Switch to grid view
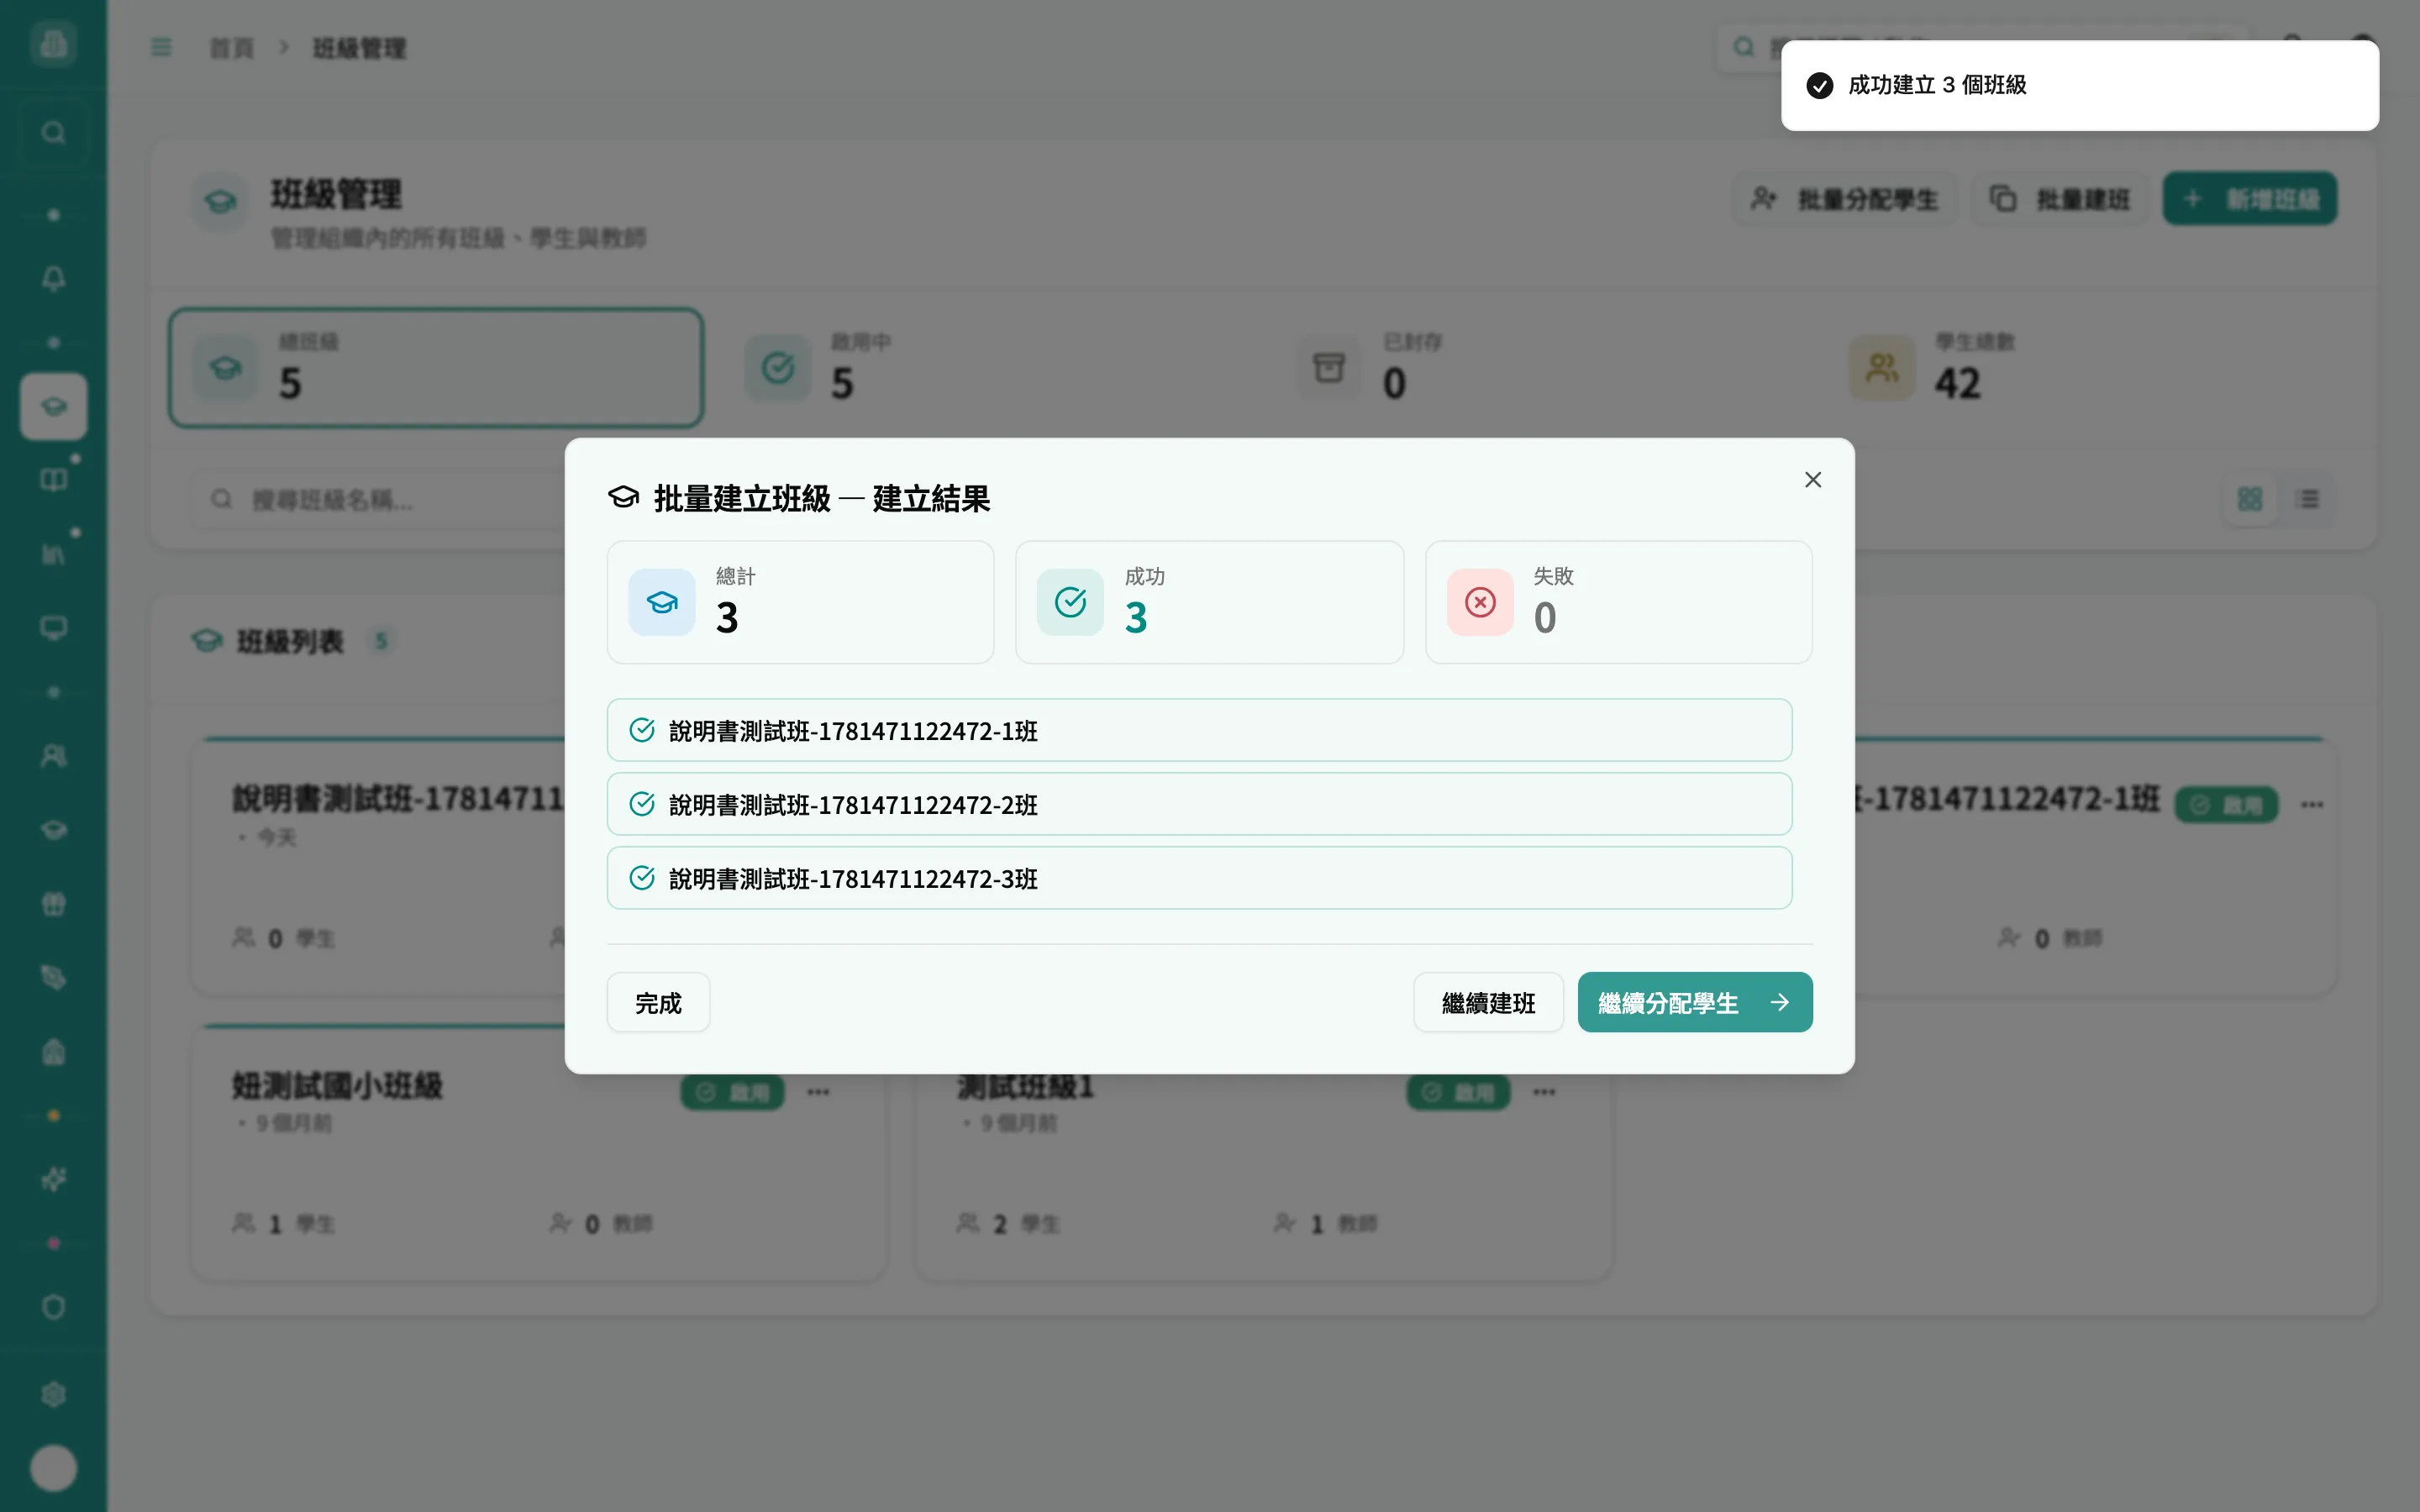2420x1512 pixels. click(x=2249, y=499)
